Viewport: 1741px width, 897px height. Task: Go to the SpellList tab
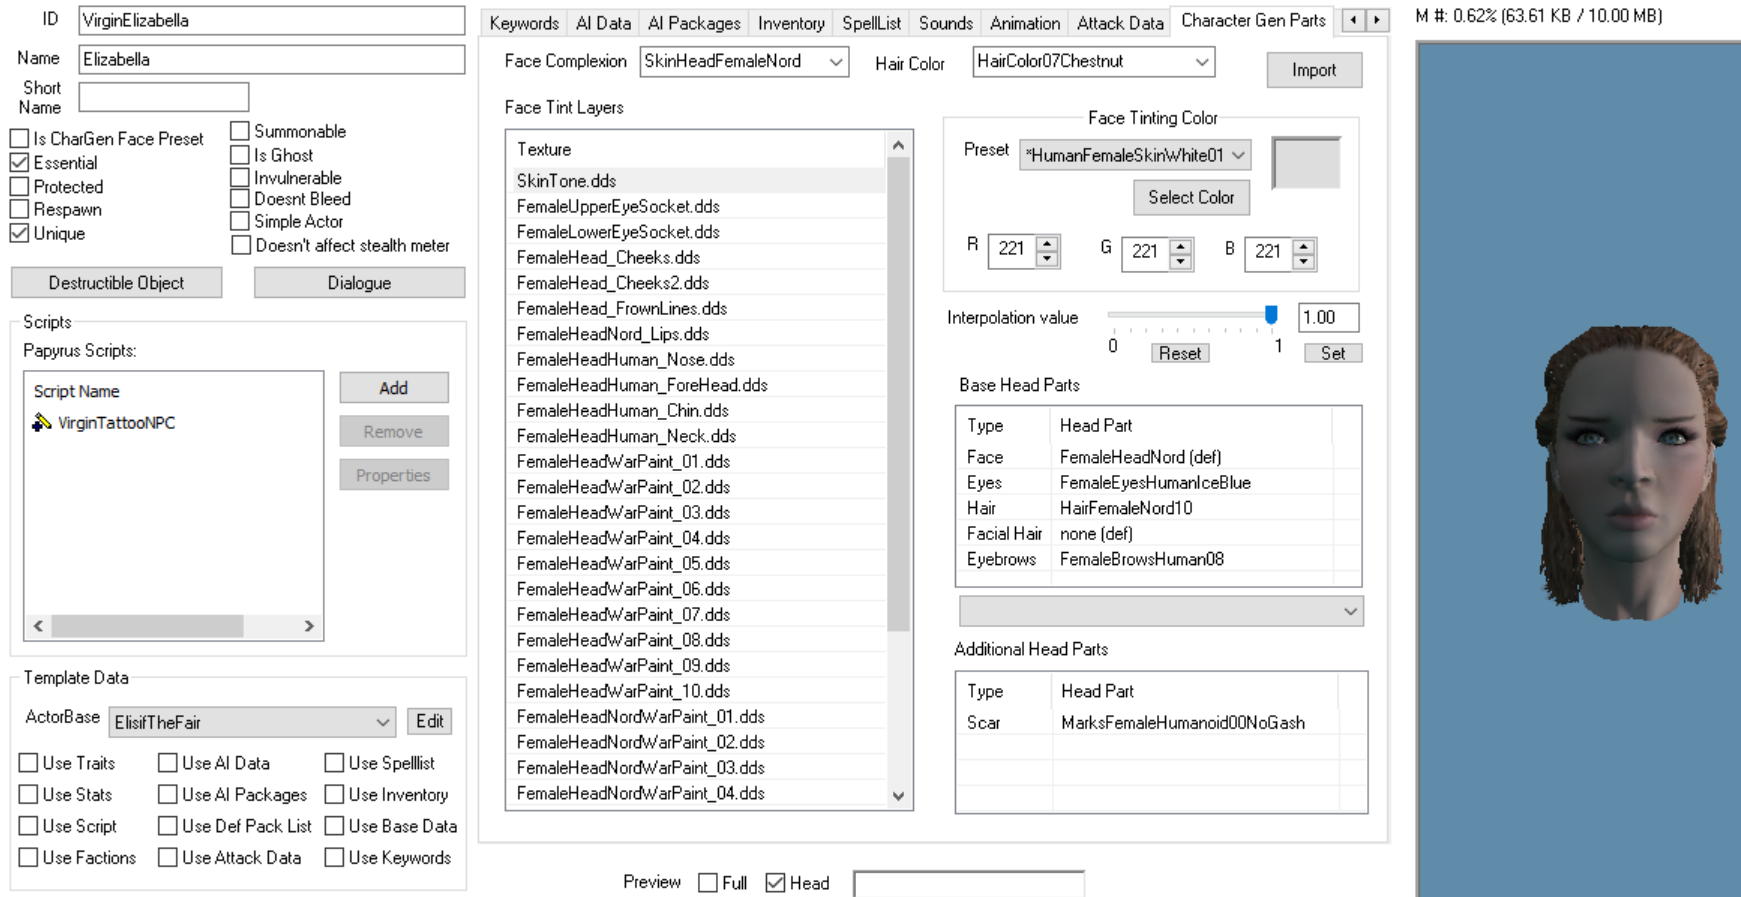(871, 23)
